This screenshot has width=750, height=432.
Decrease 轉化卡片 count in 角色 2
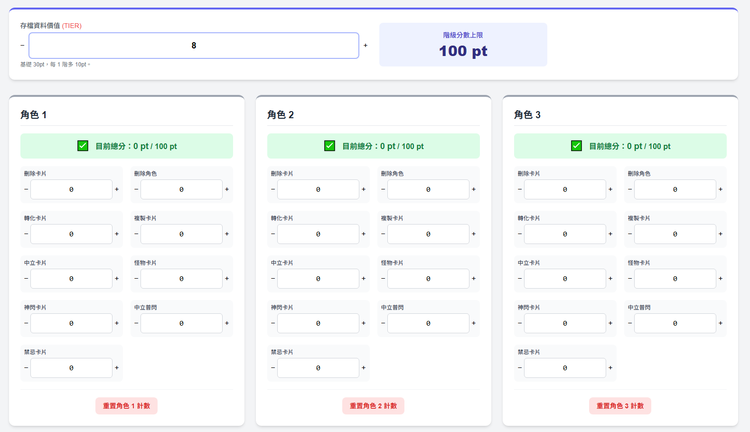pos(273,234)
